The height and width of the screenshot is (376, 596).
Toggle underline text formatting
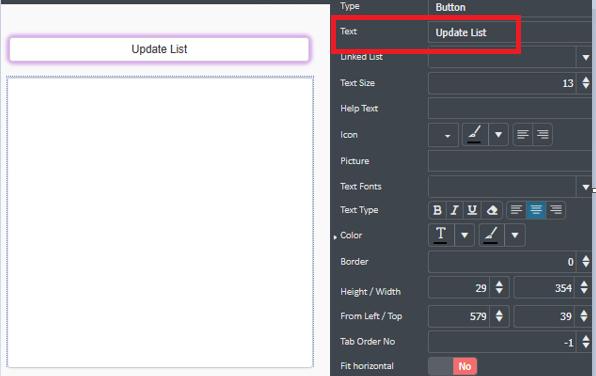coord(472,210)
